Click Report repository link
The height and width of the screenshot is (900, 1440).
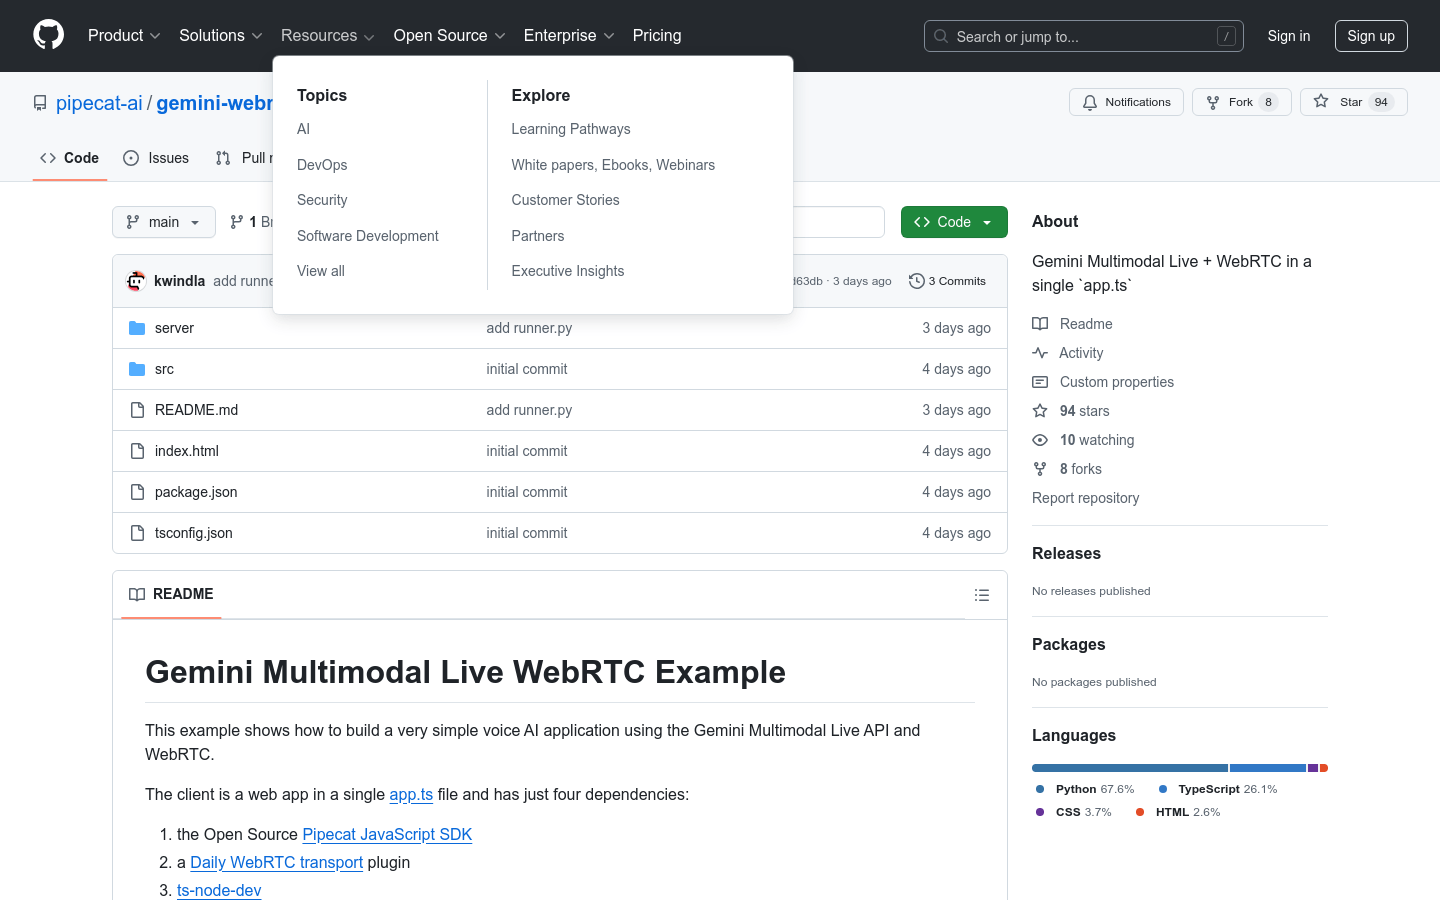tap(1085, 498)
